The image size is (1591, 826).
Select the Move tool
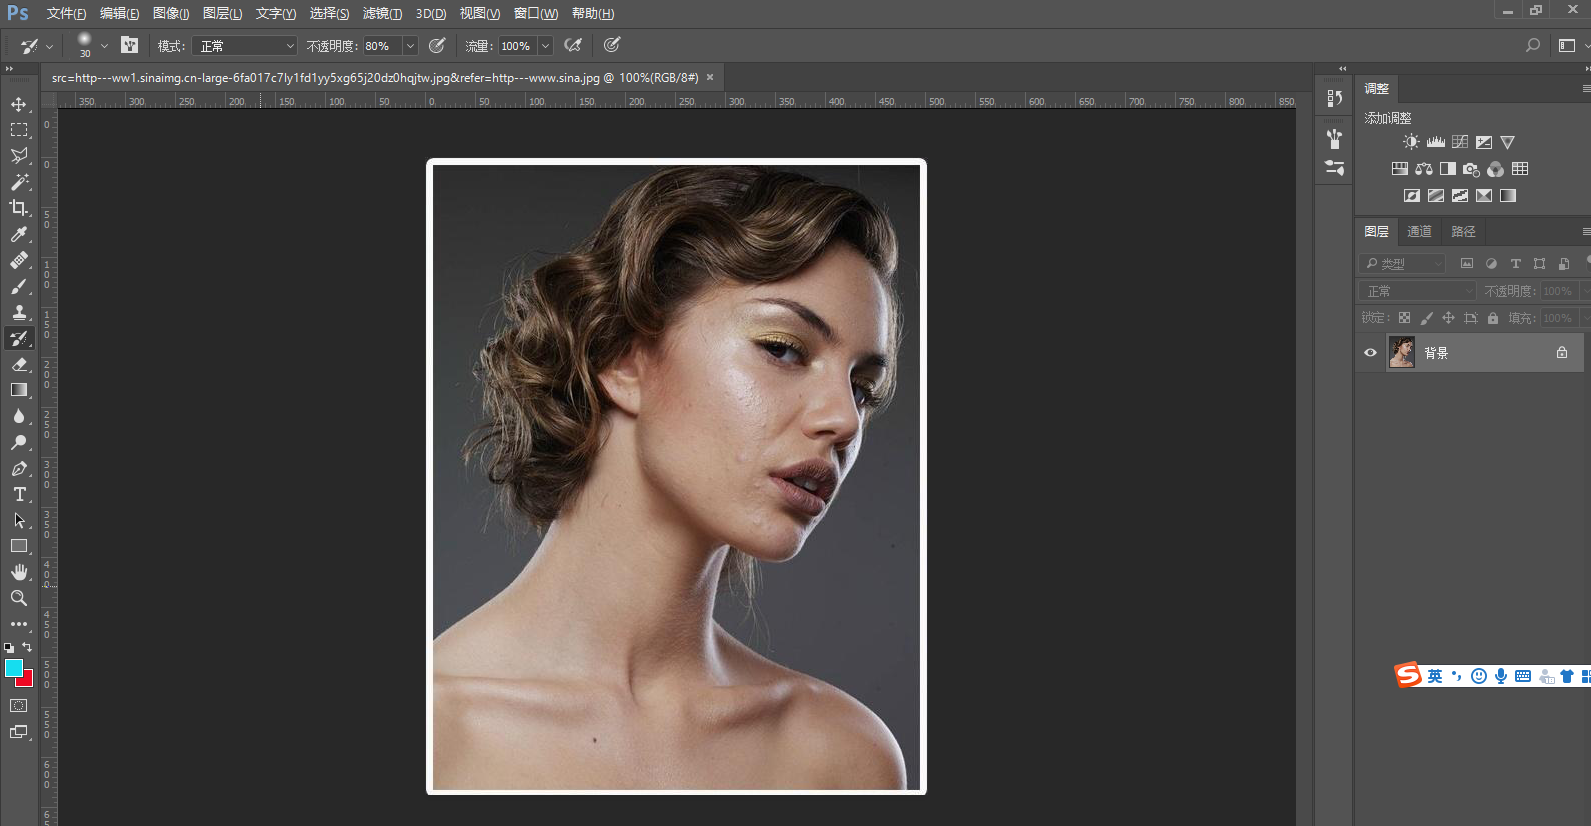(x=19, y=104)
